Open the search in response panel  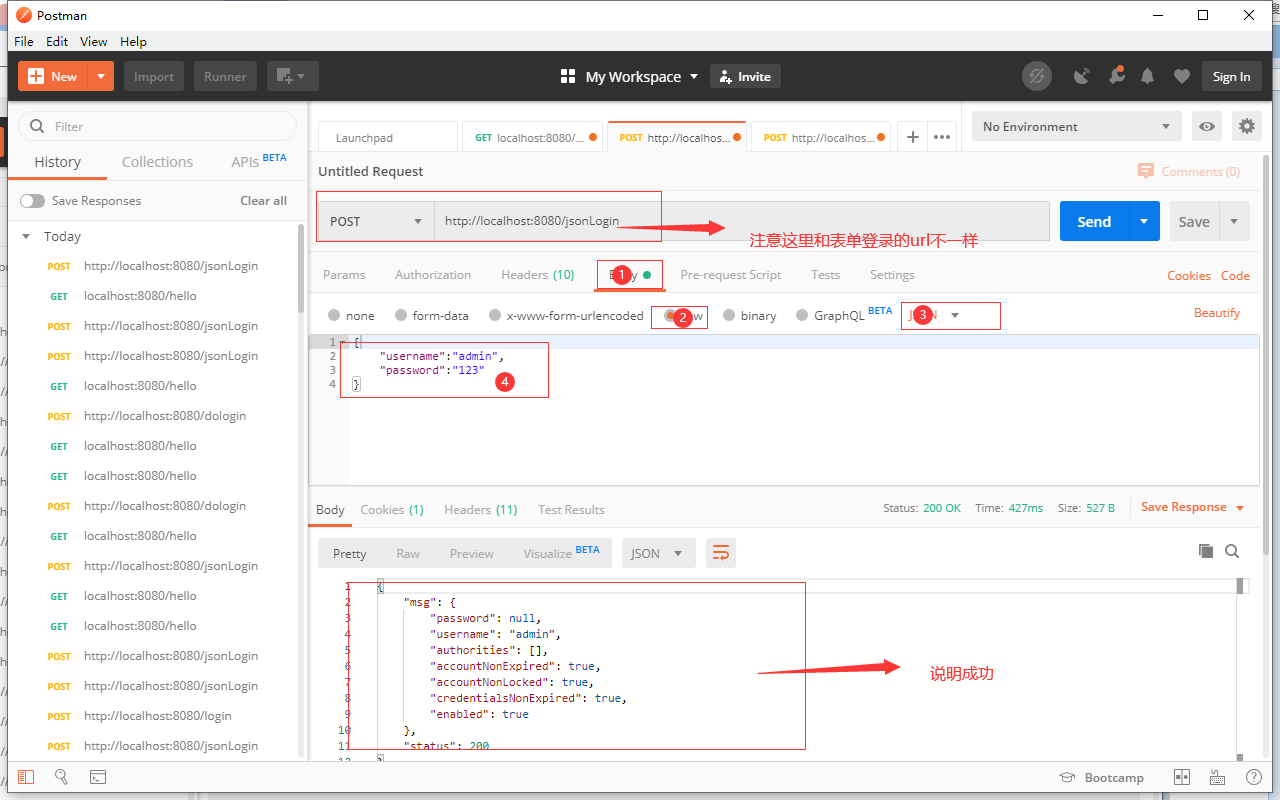pos(1232,550)
